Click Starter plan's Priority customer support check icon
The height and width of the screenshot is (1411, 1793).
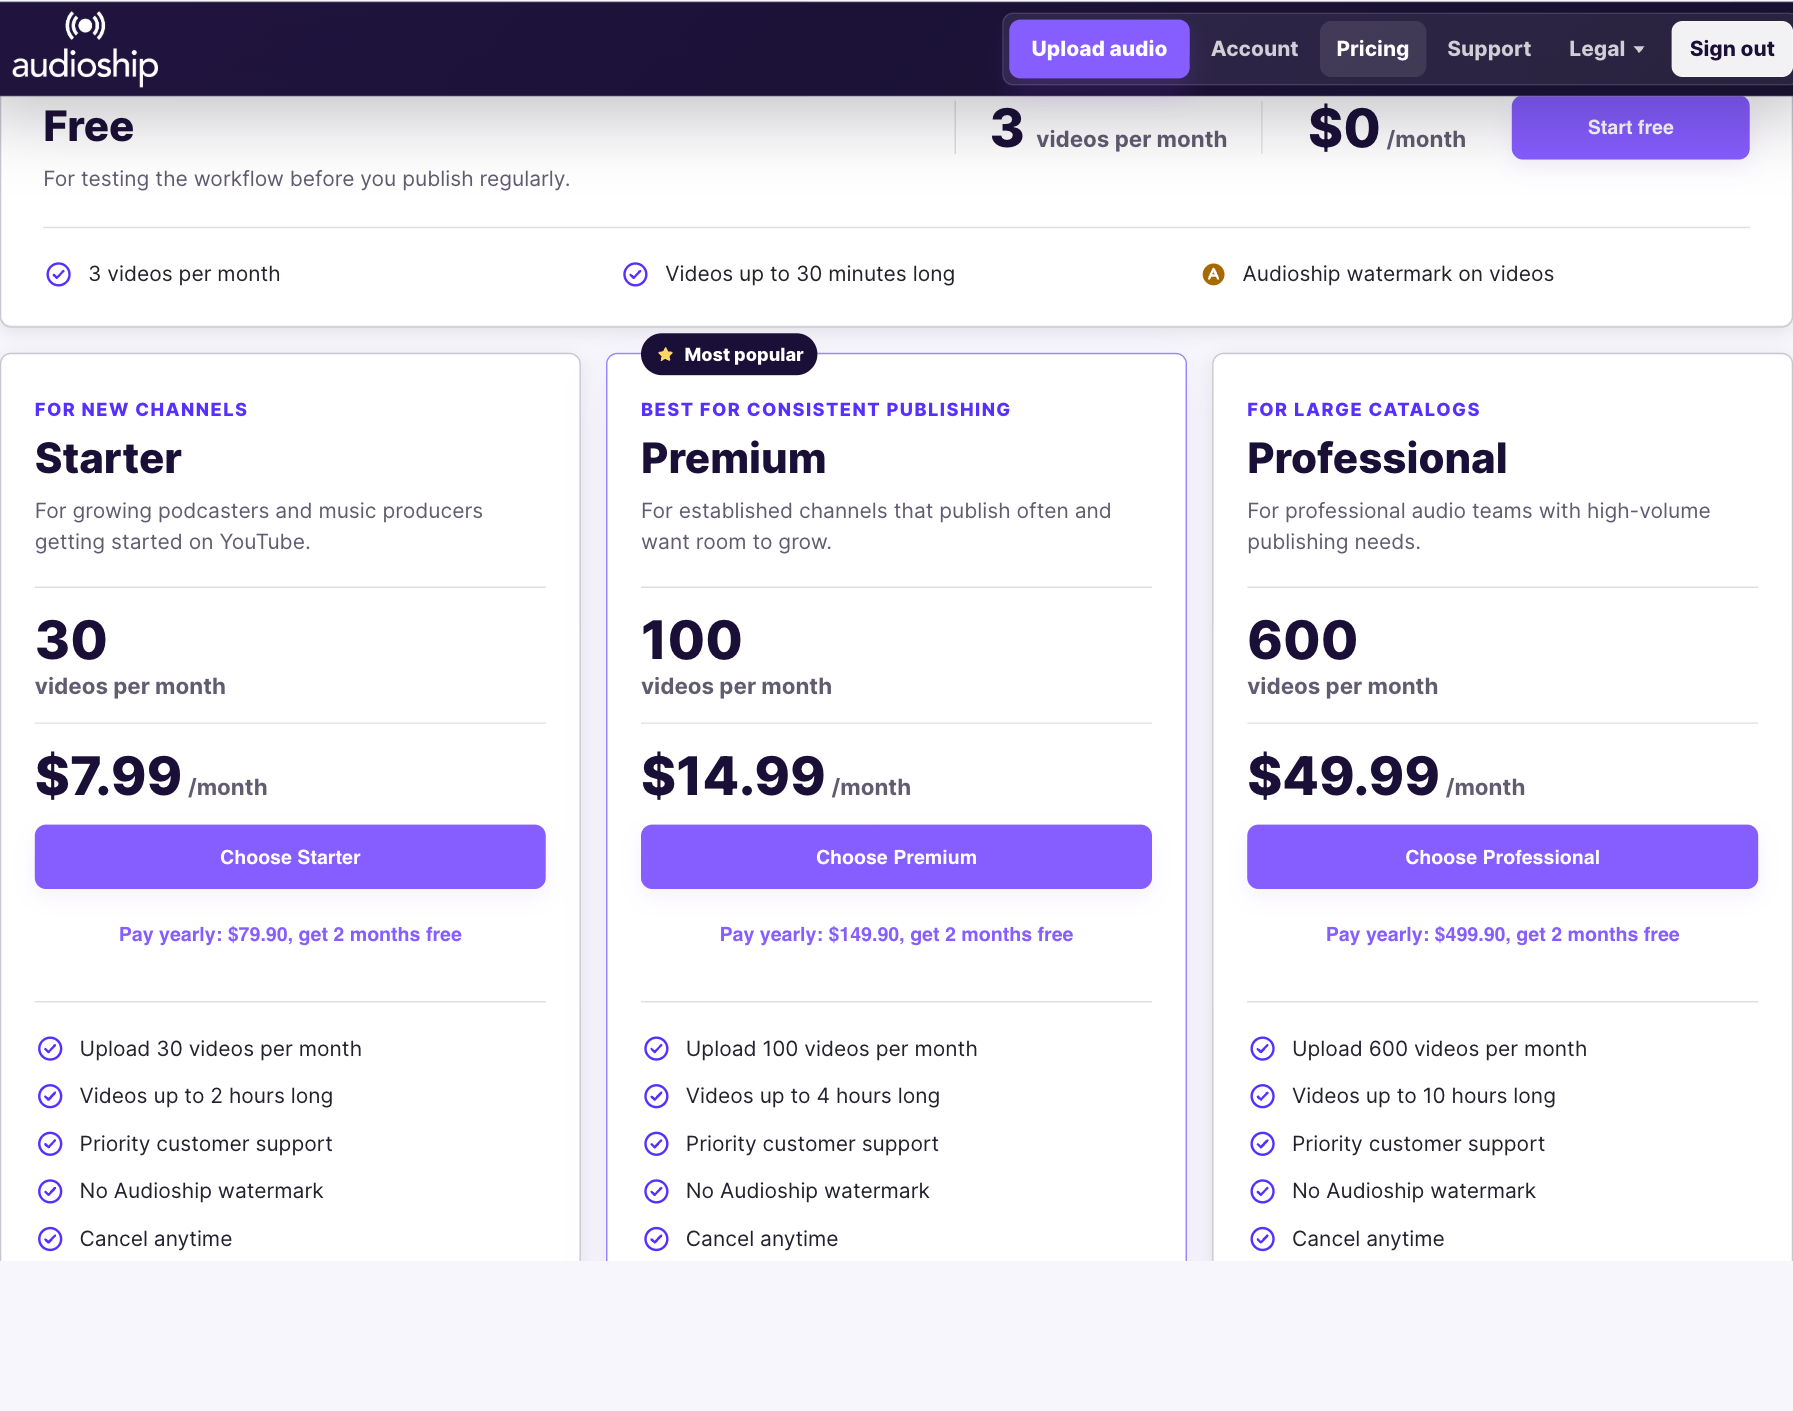coord(50,1144)
